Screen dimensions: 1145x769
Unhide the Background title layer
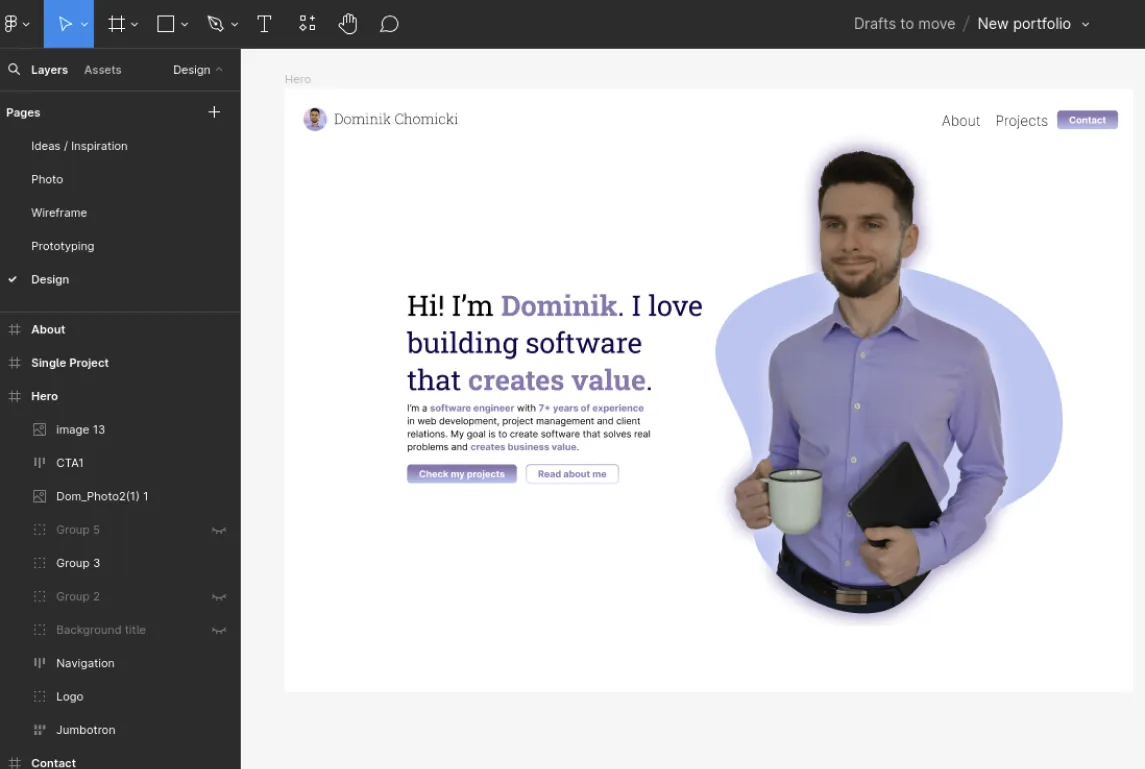[x=219, y=629]
